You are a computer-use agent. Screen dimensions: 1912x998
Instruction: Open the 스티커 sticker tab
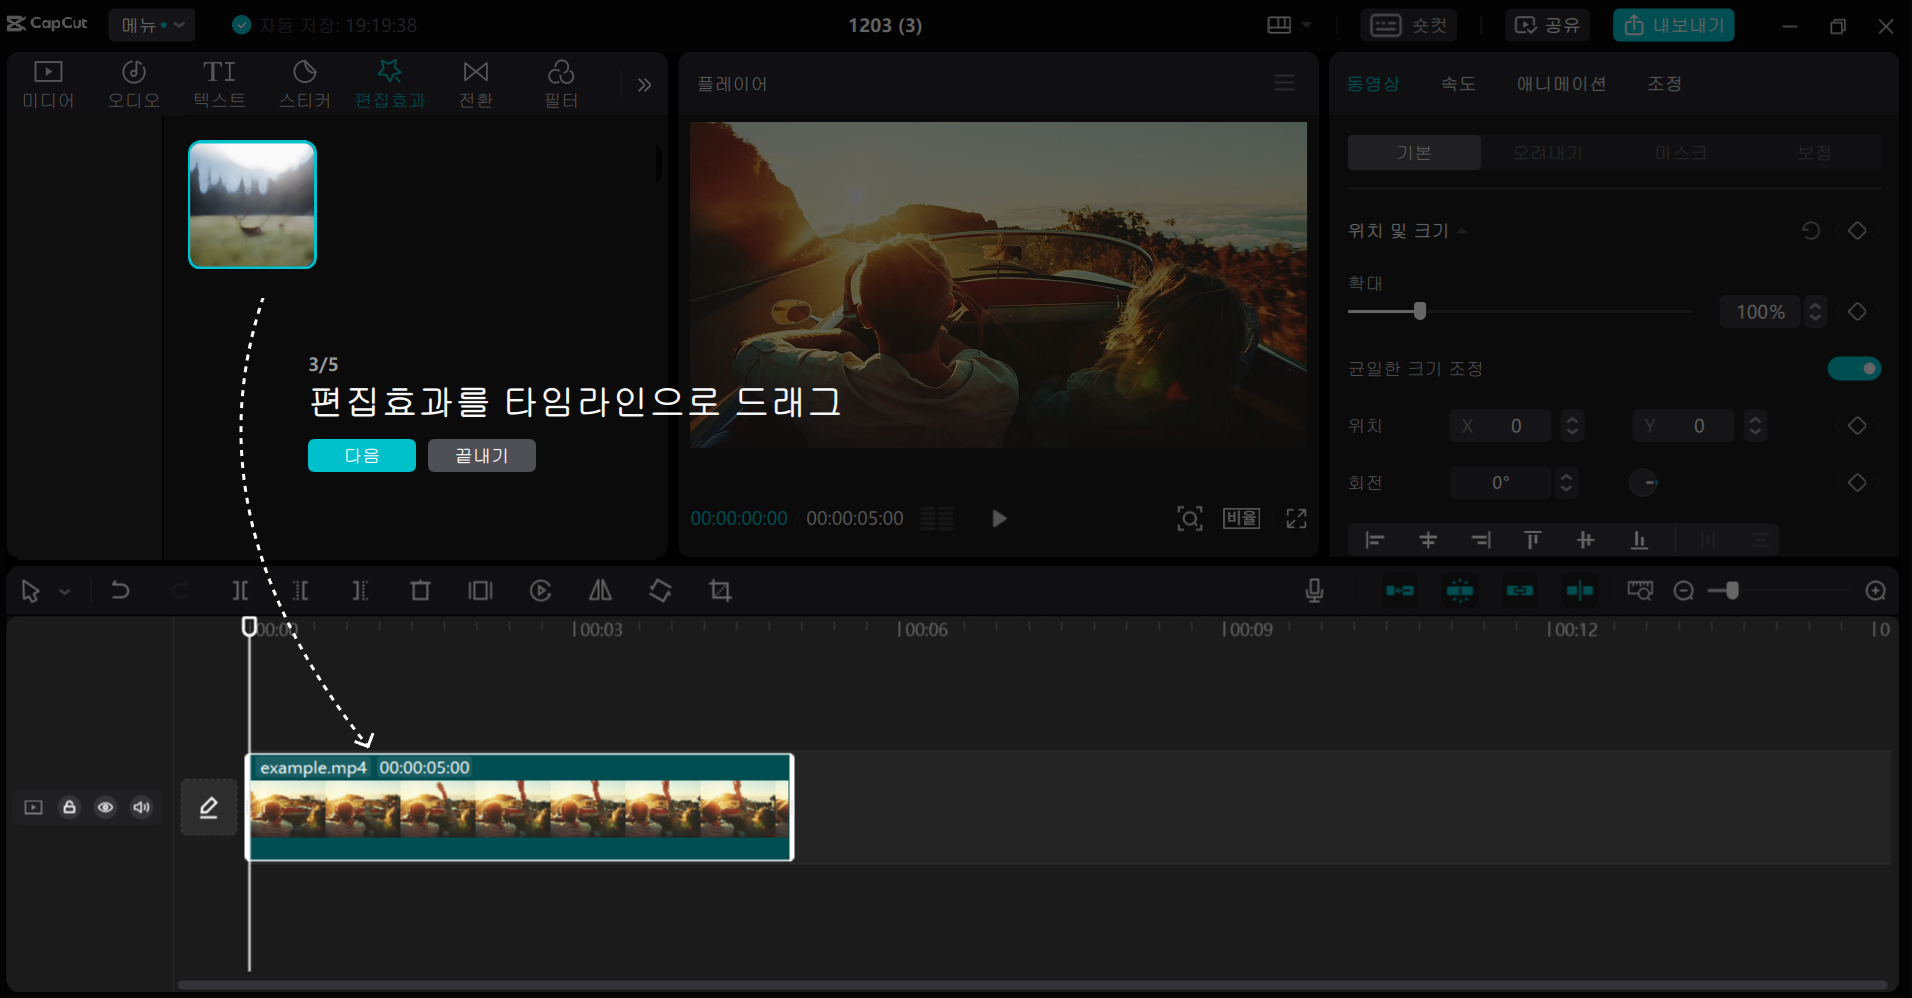(305, 84)
